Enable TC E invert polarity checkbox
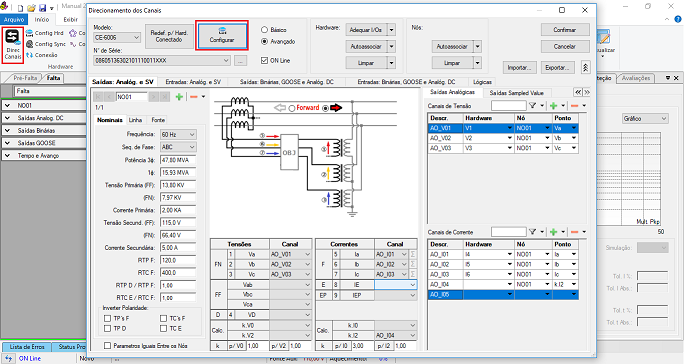Viewport: 687px width, 364px height. click(163, 329)
